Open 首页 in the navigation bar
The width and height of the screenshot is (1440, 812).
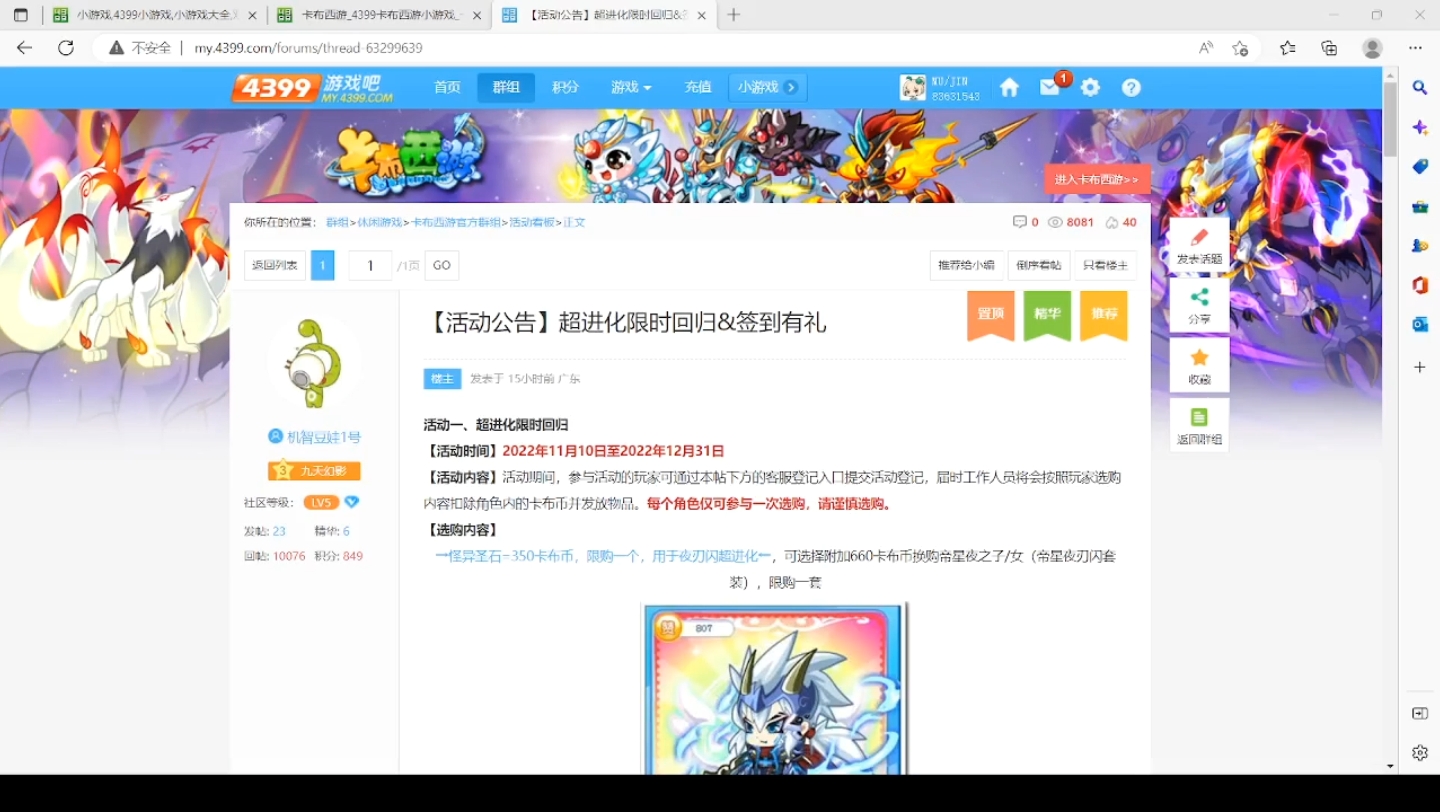[x=447, y=88]
